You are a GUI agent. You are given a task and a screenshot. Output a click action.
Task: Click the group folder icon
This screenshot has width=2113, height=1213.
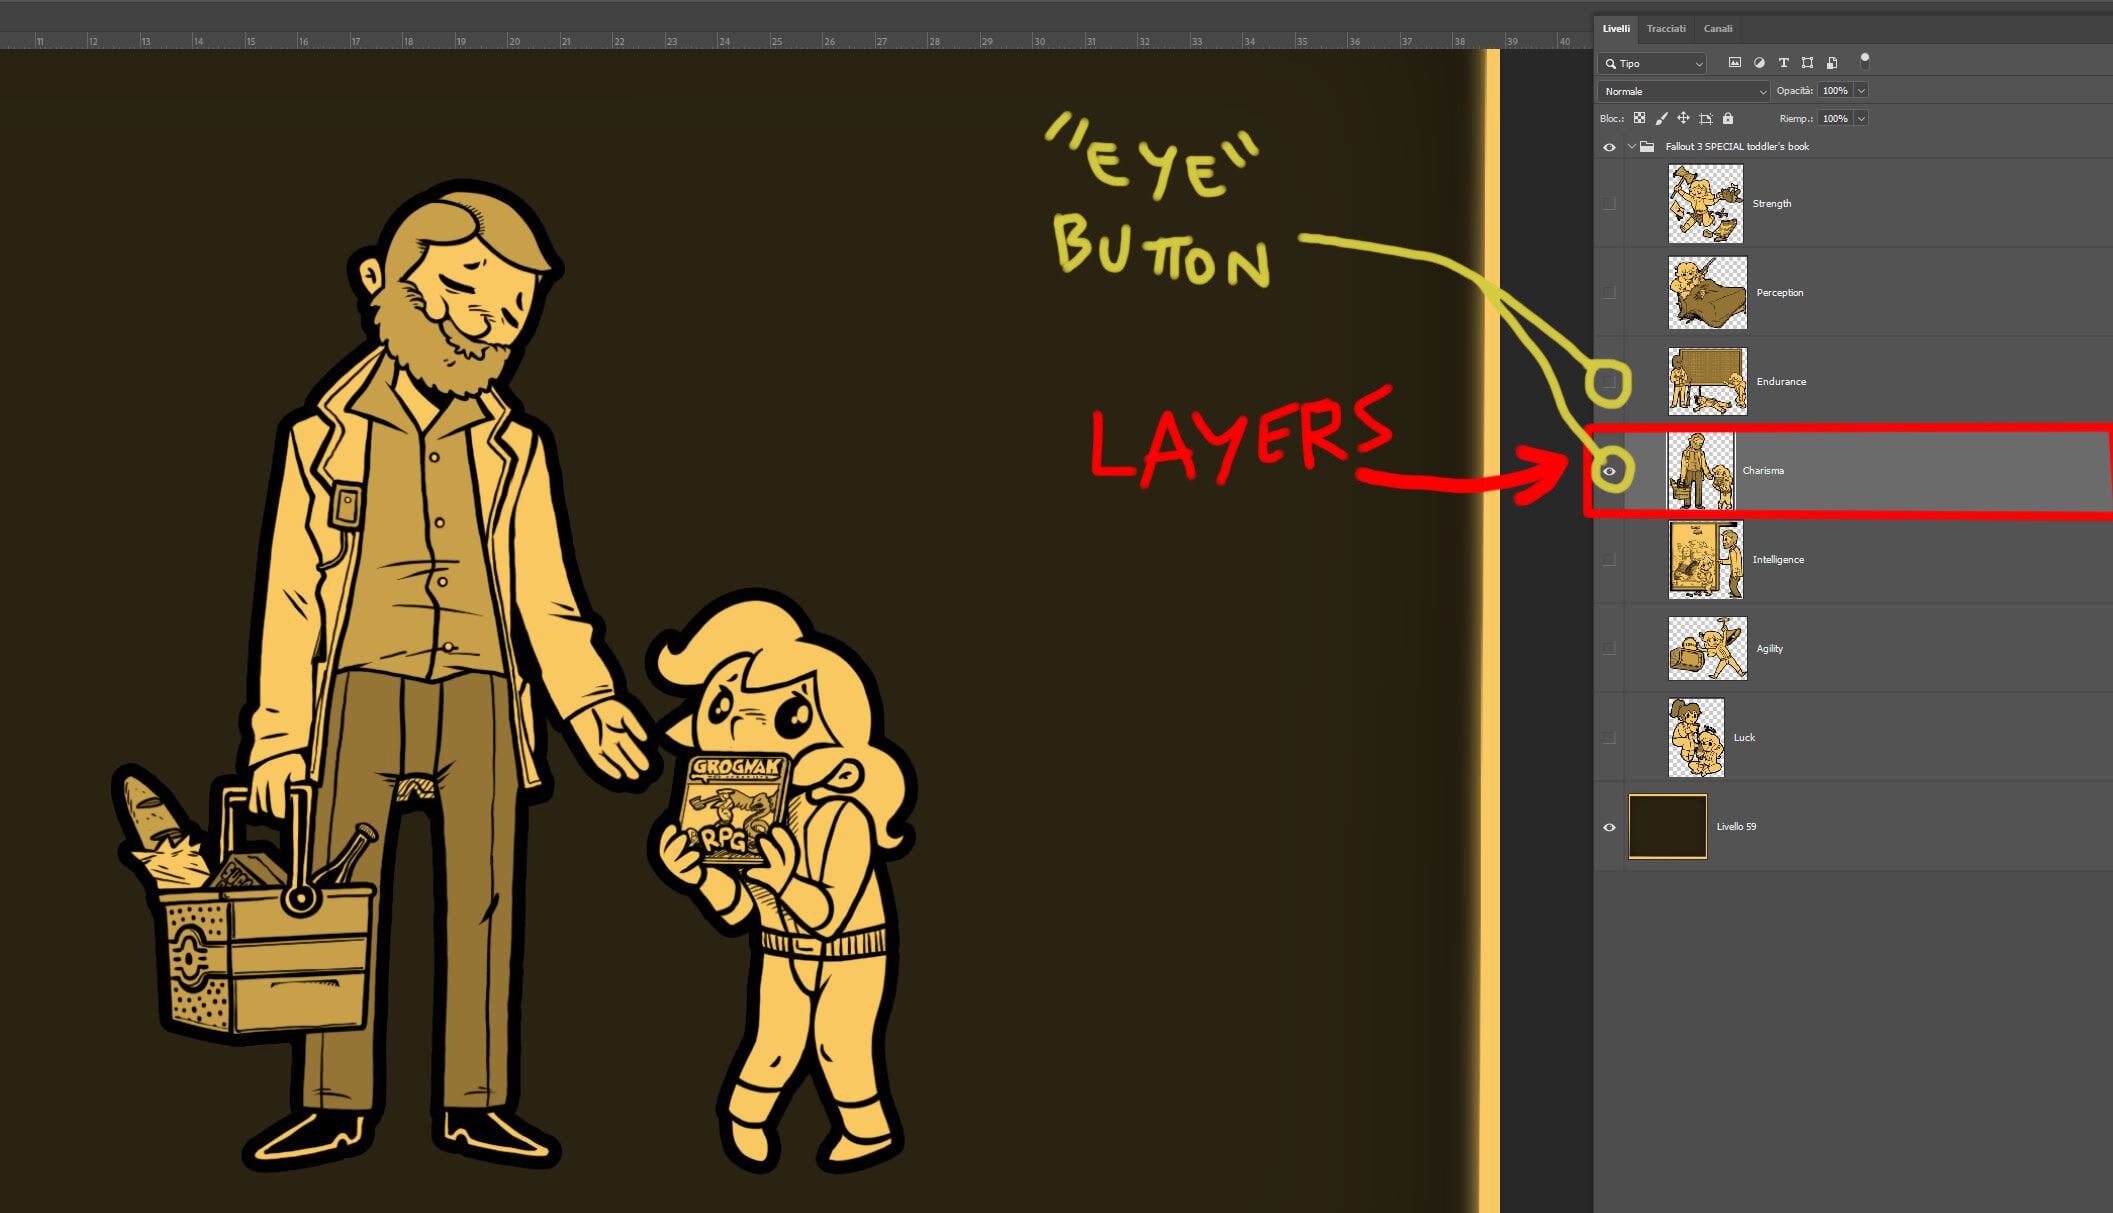(x=1647, y=147)
